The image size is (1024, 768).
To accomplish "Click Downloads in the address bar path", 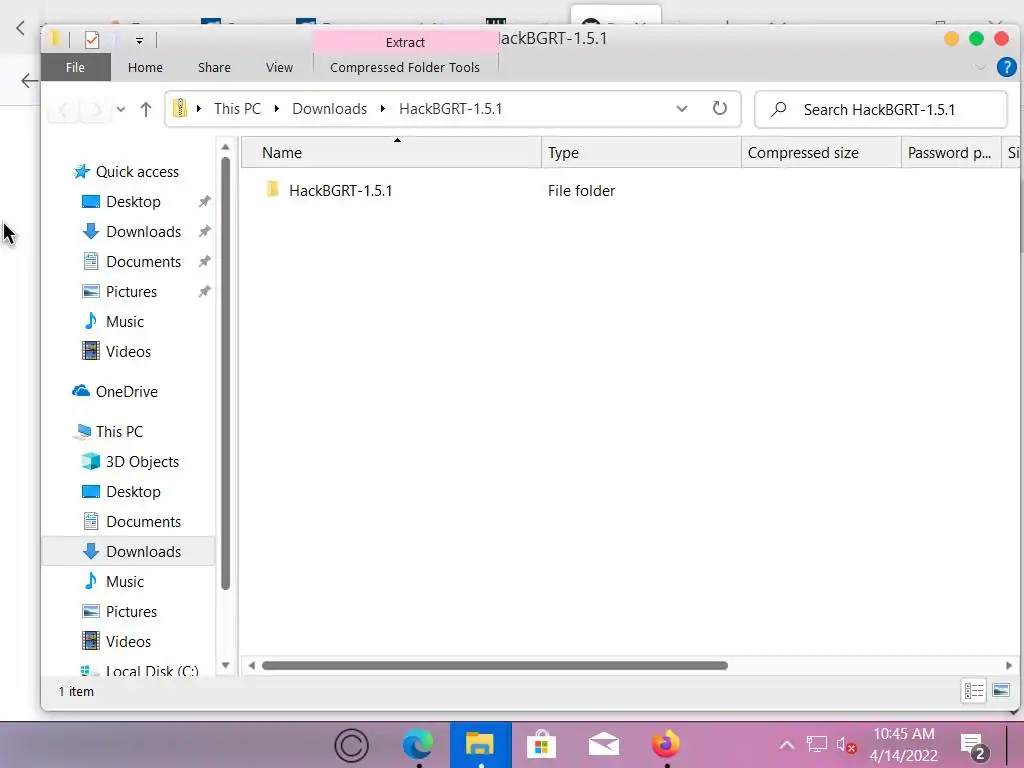I will pyautogui.click(x=329, y=108).
